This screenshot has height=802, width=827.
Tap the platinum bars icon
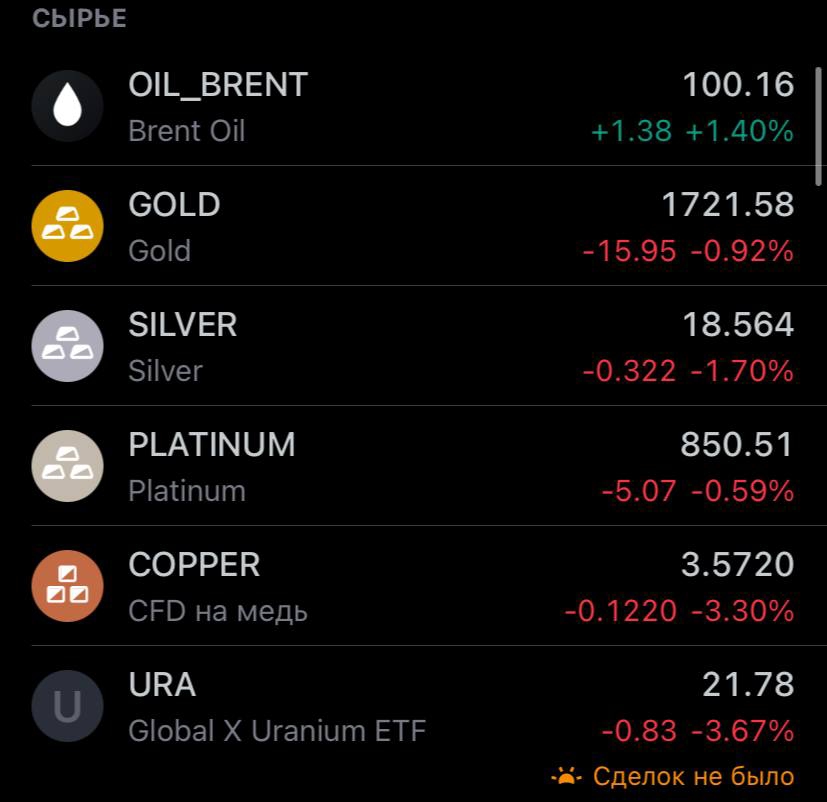coord(68,466)
